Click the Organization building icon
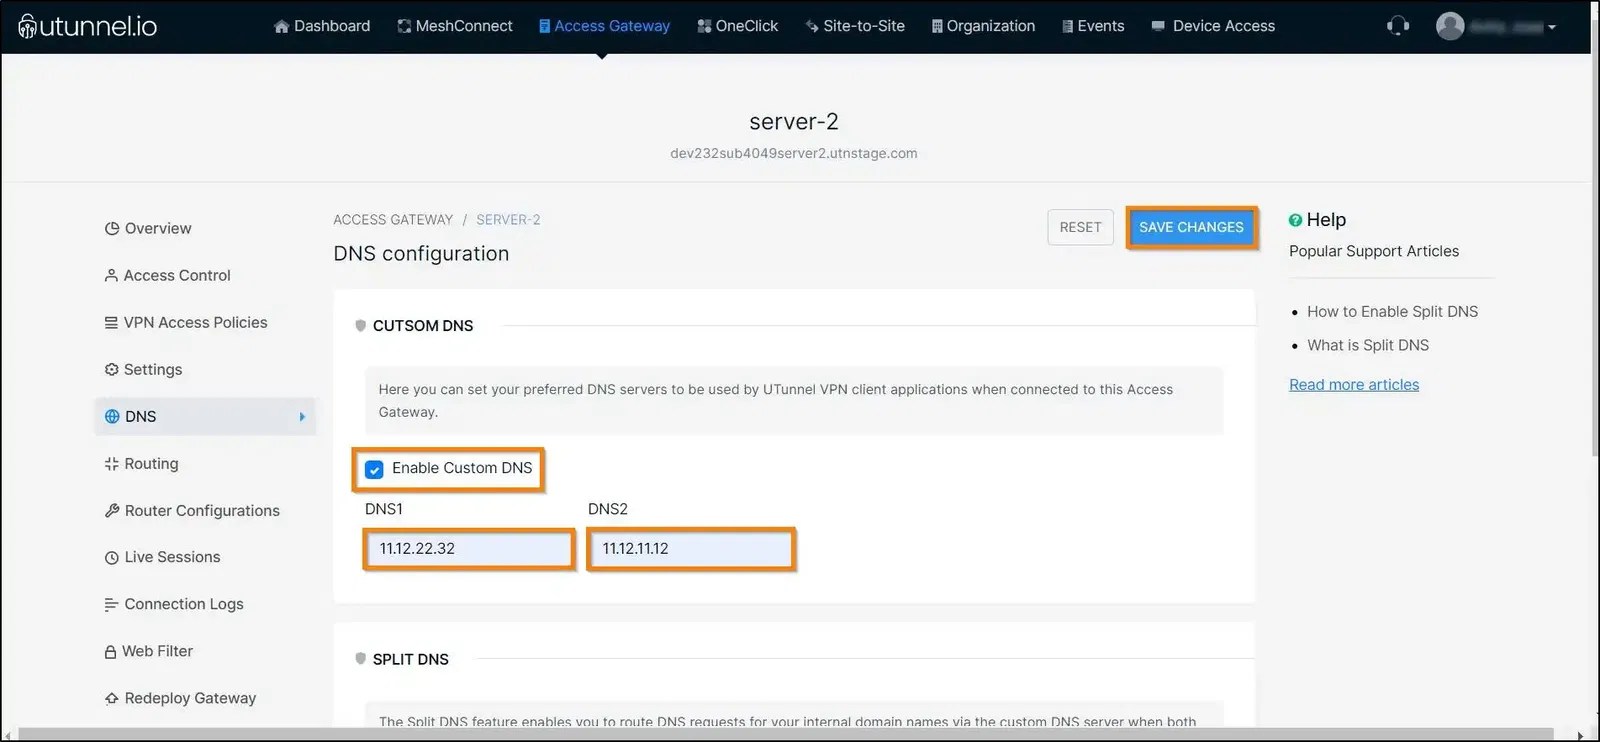1600x742 pixels. point(937,26)
